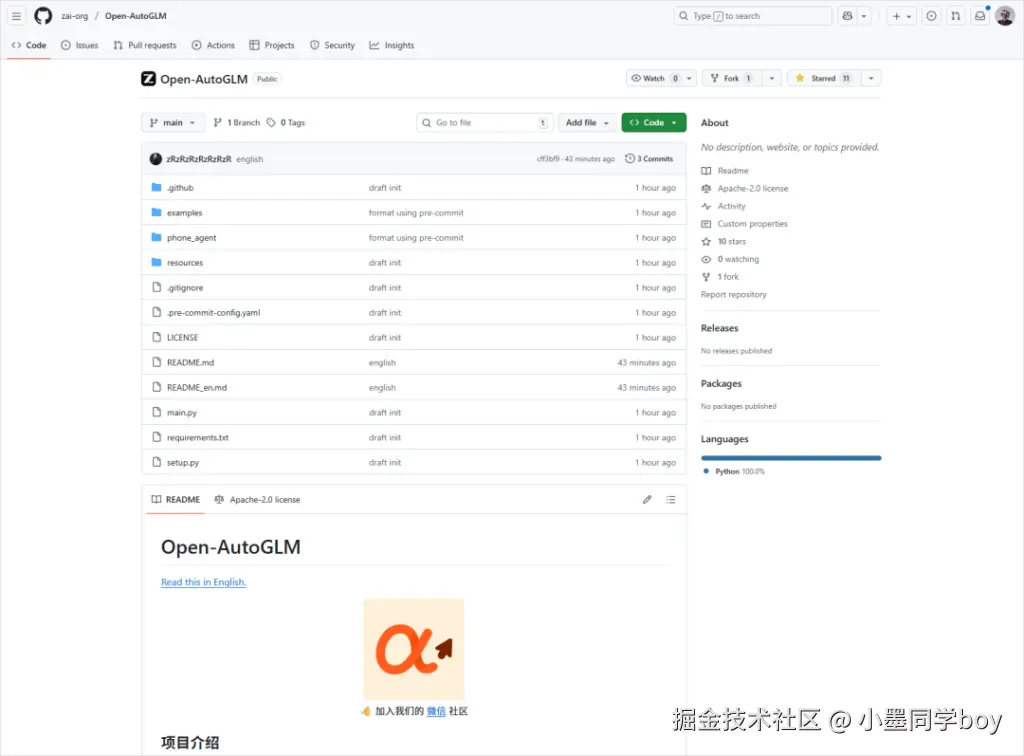Click the GitHub logo icon
Viewport: 1024px width, 756px height.
coord(43,16)
